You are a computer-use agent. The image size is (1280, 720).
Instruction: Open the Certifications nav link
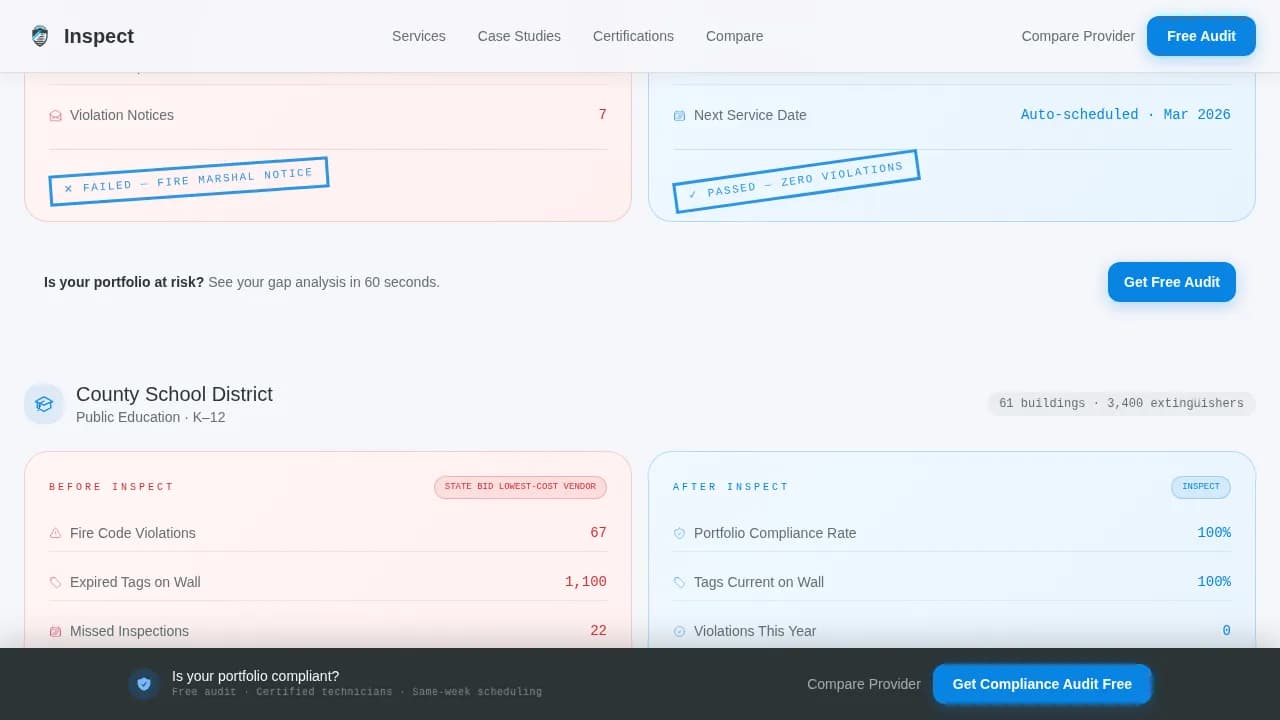(633, 36)
